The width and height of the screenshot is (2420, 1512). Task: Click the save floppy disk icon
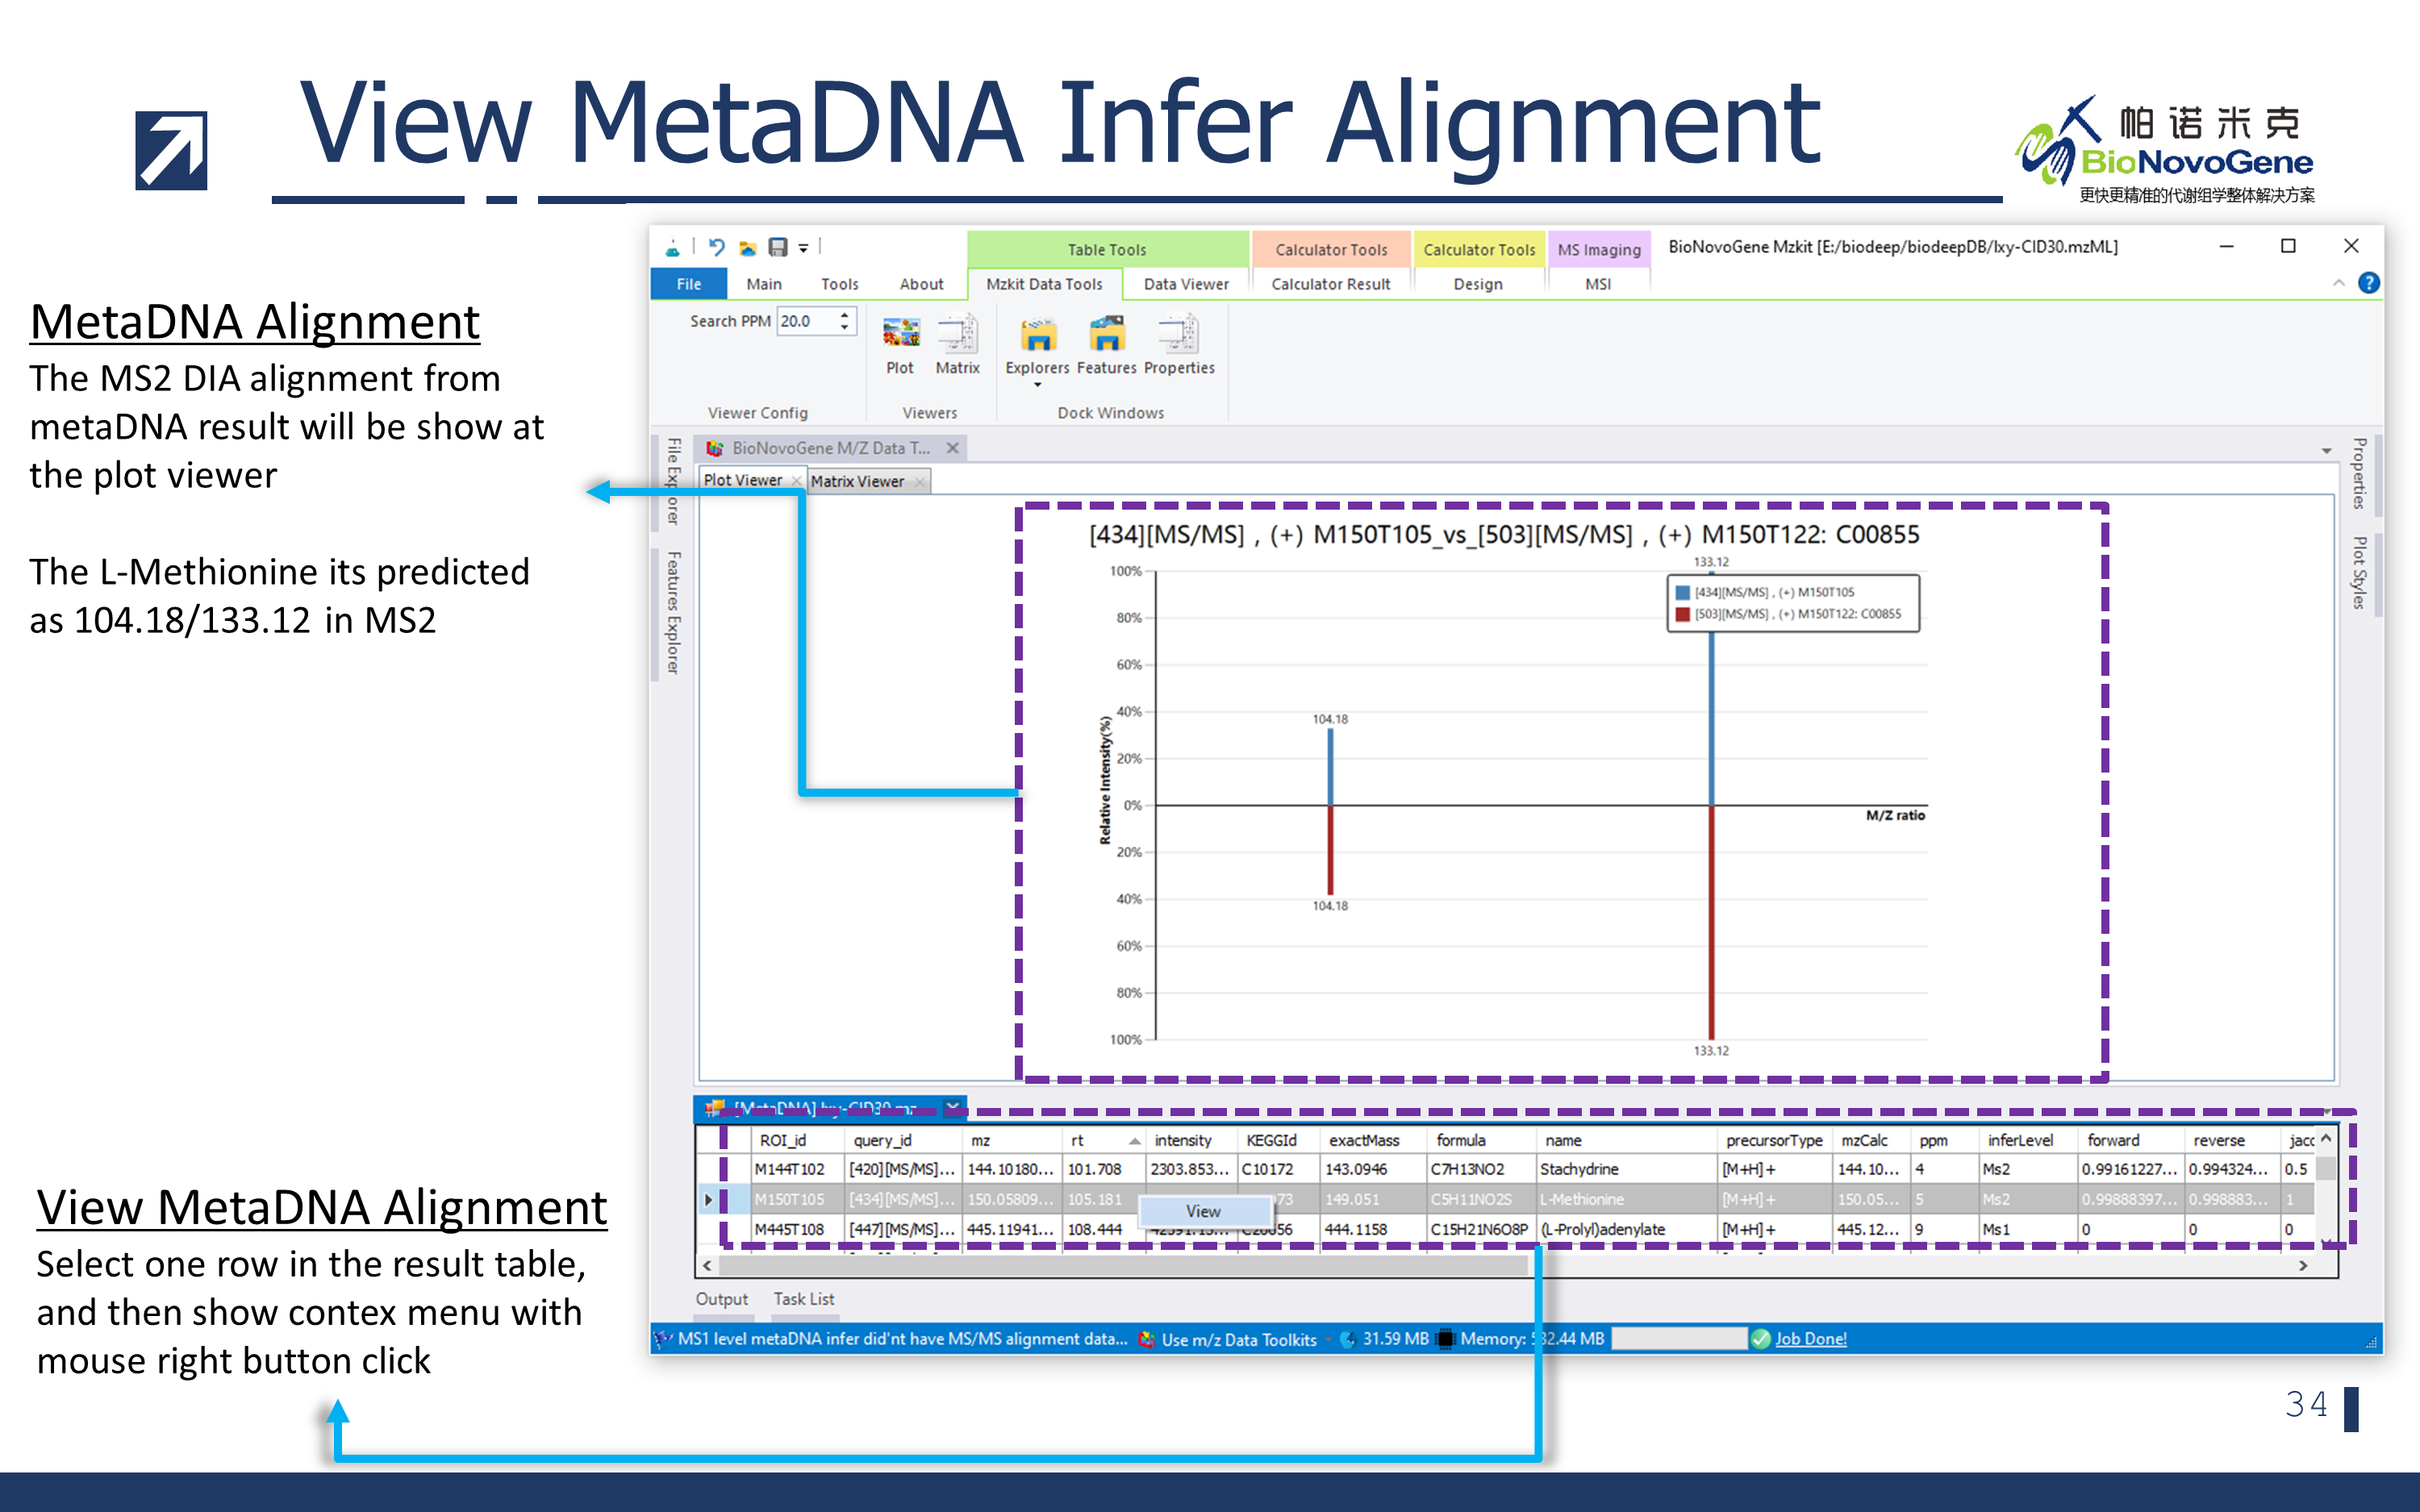coord(777,247)
